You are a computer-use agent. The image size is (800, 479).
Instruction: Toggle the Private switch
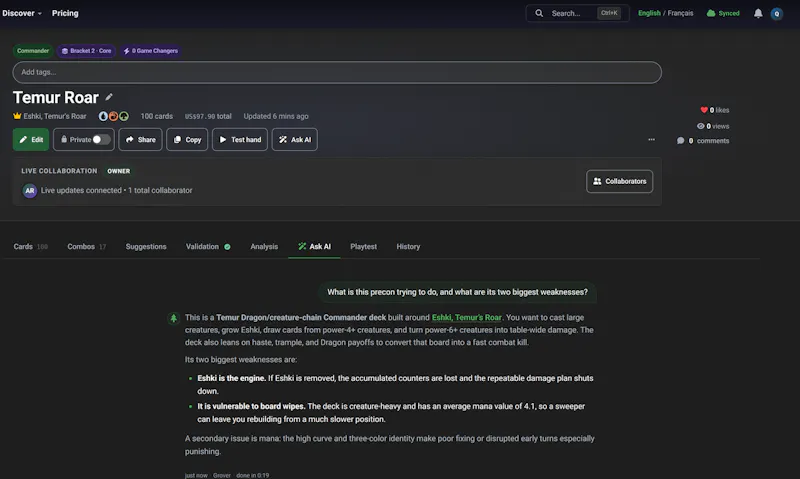(x=102, y=140)
